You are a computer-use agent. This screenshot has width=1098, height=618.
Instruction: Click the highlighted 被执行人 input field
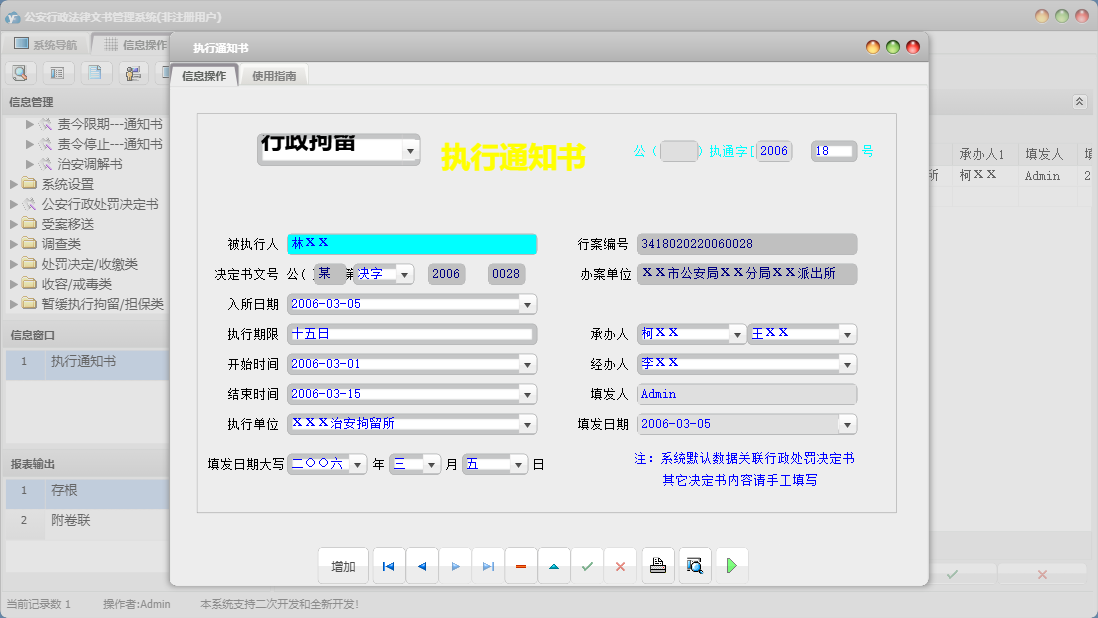pos(410,243)
